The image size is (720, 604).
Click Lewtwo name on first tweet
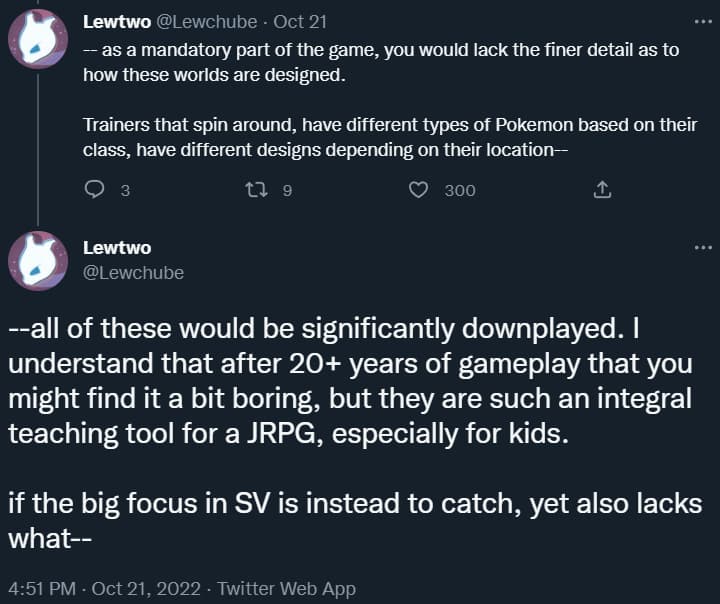click(x=117, y=22)
